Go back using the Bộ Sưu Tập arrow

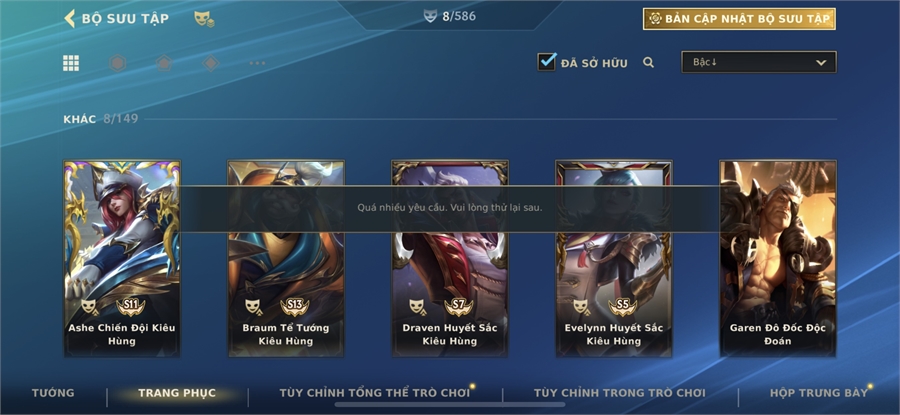(69, 18)
